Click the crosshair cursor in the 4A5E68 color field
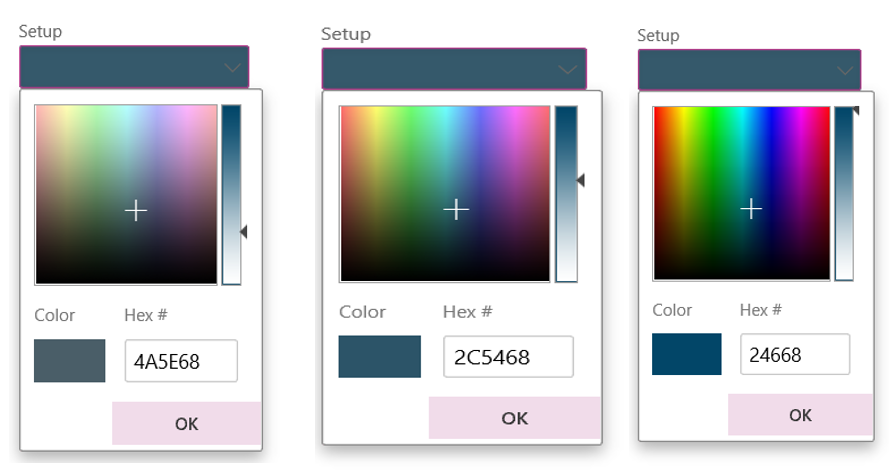The image size is (896, 472). click(136, 210)
